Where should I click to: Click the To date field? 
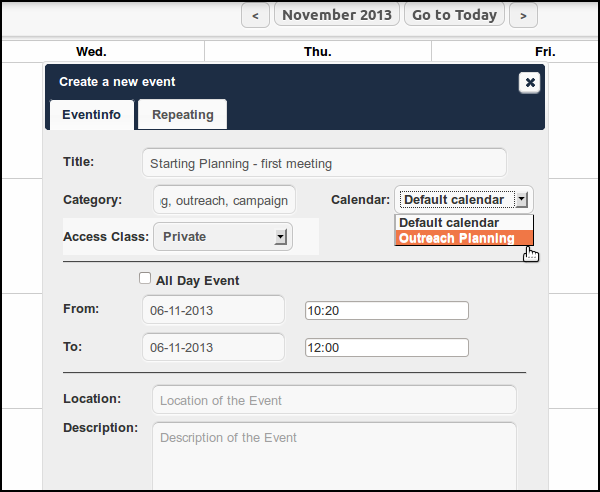tap(213, 348)
